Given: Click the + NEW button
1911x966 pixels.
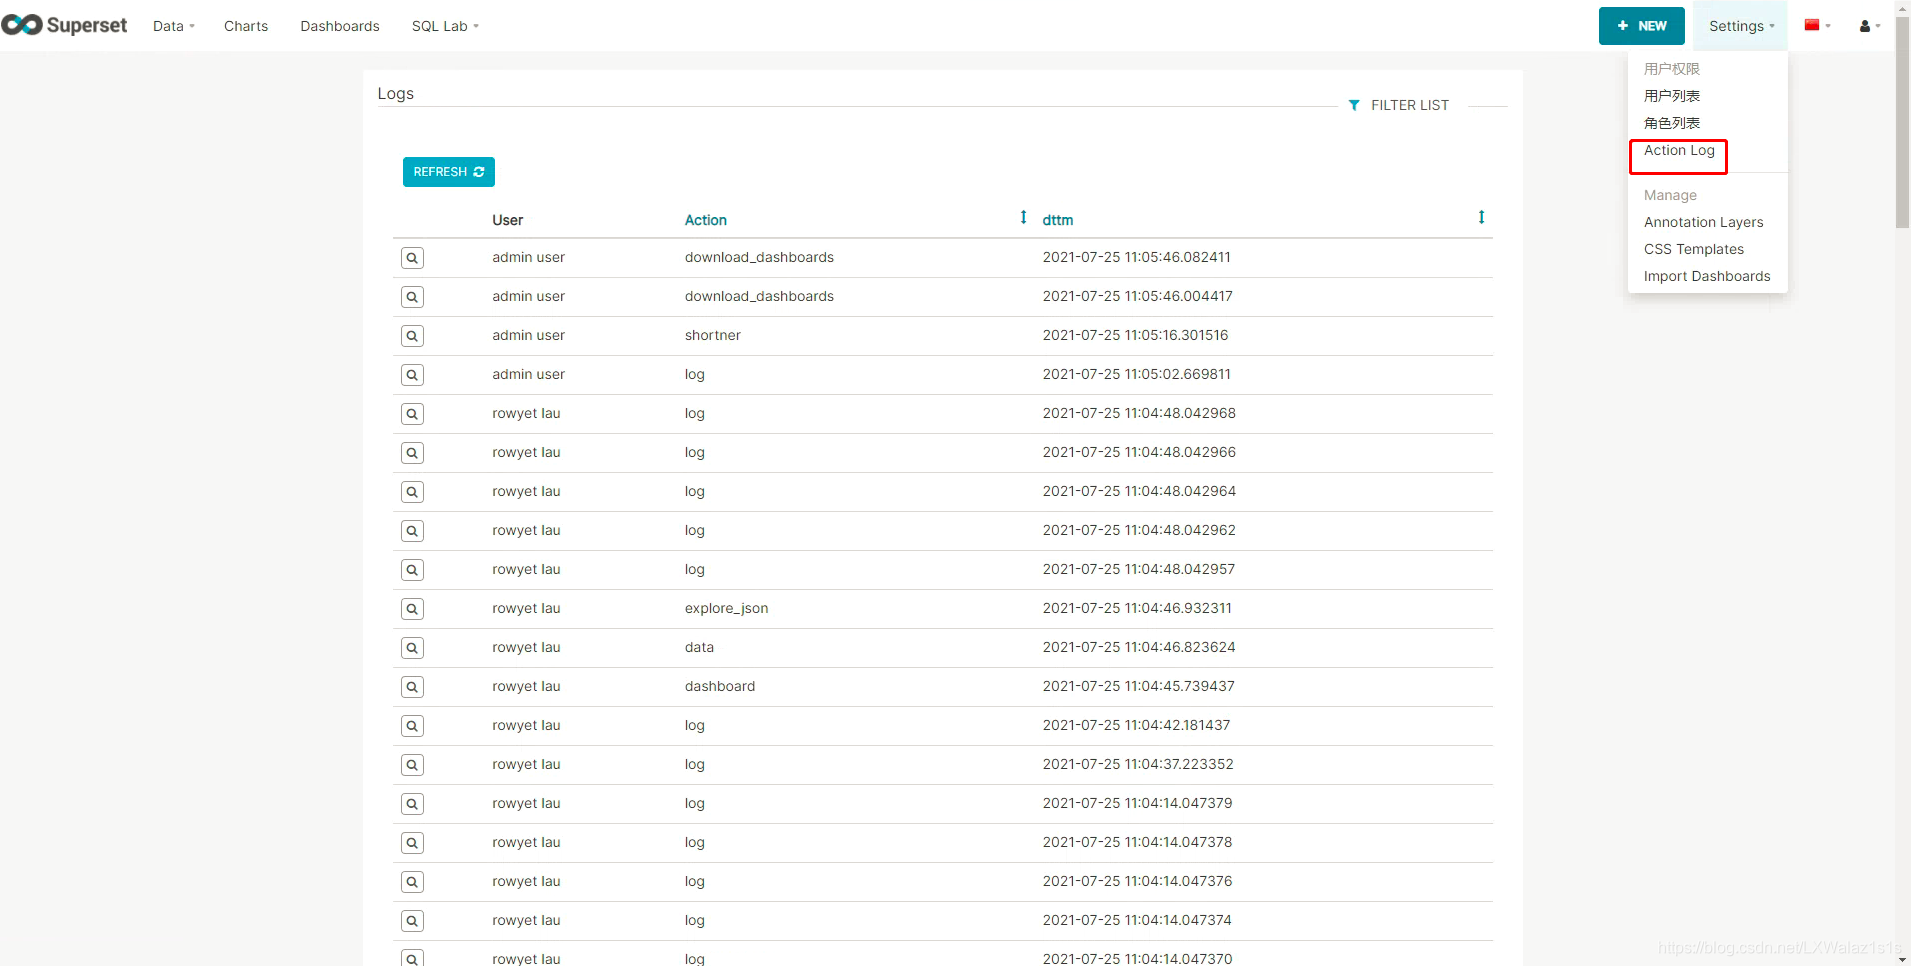Looking at the screenshot, I should (1641, 26).
